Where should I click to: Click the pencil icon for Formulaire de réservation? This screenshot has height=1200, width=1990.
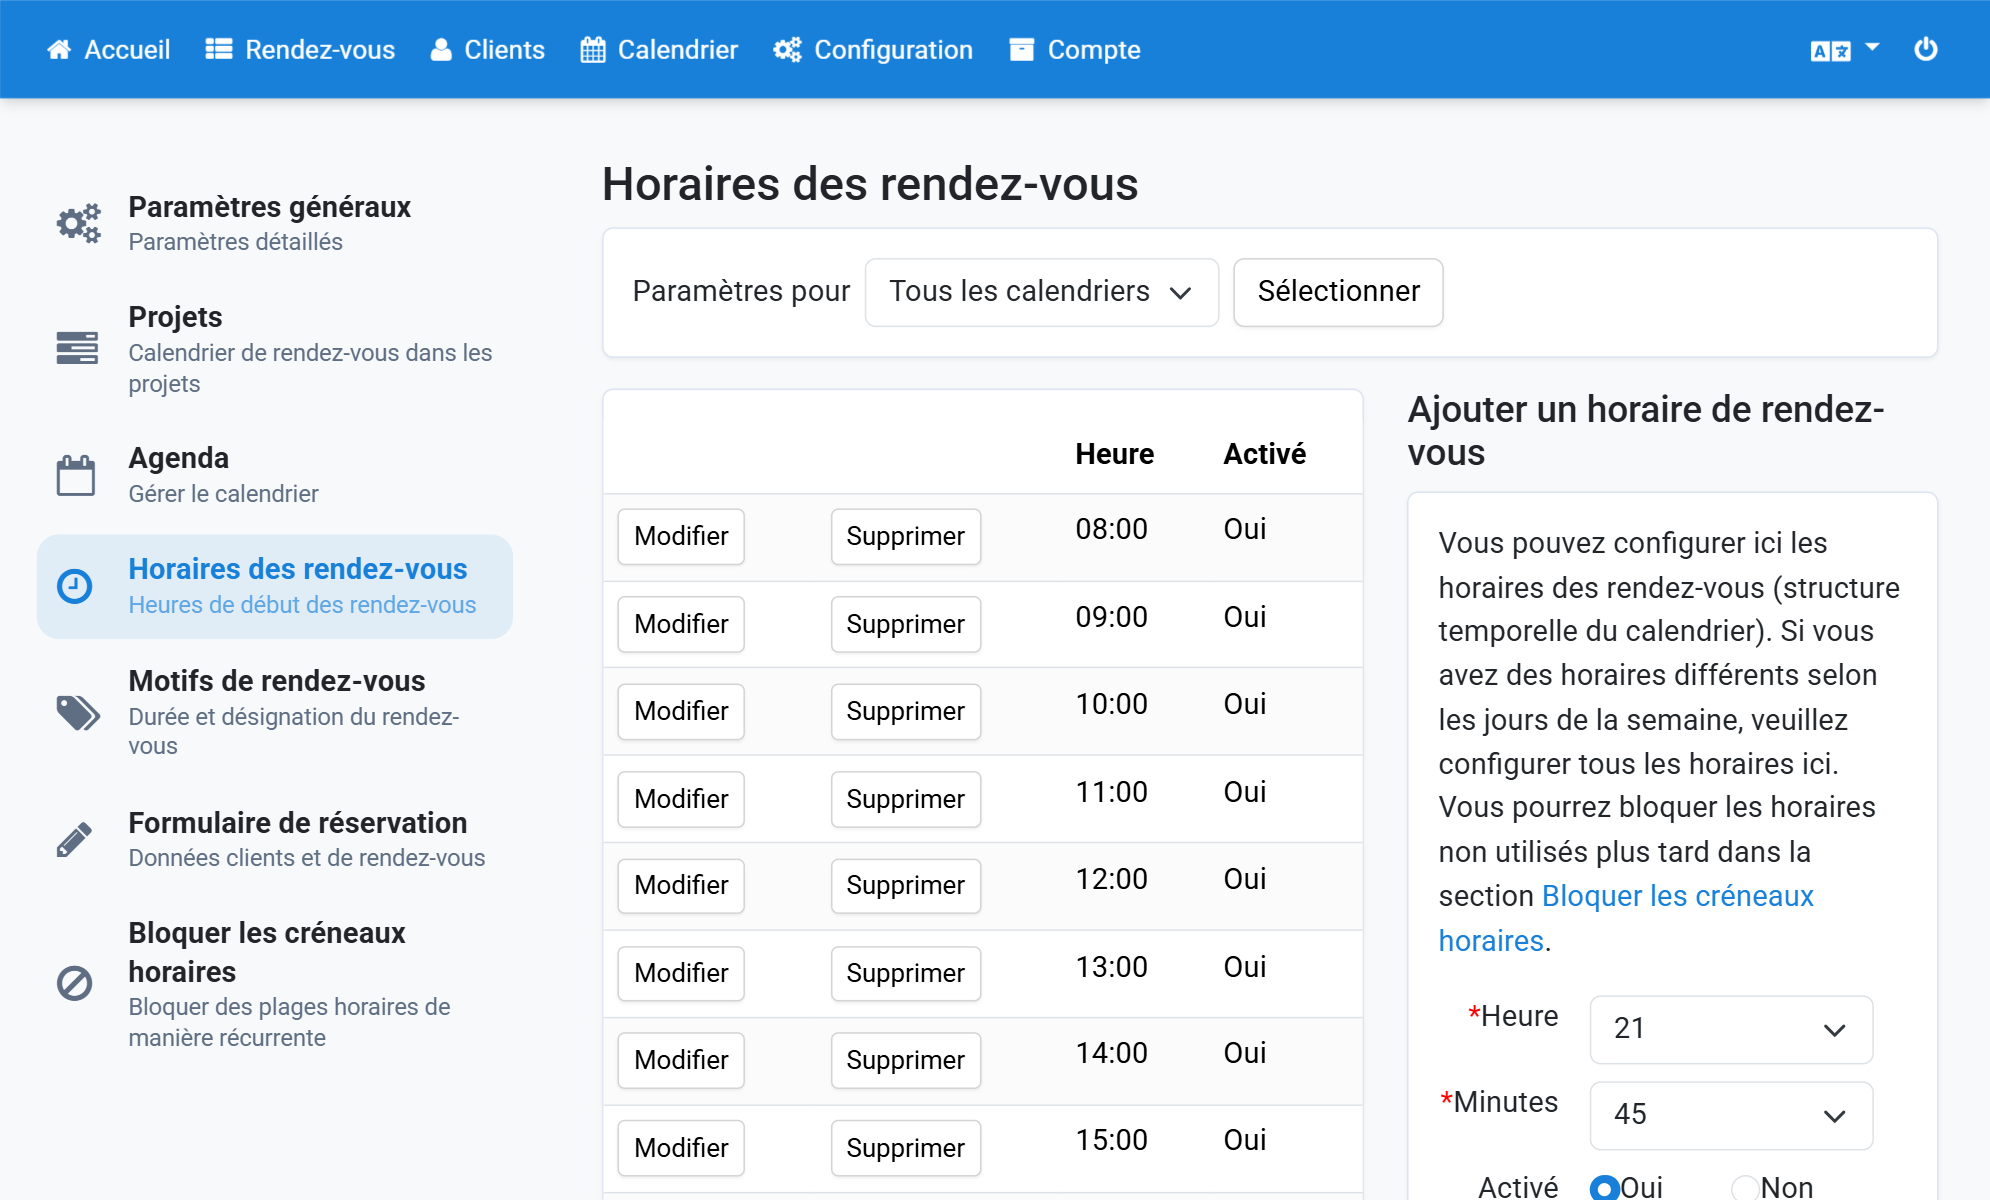coord(75,840)
